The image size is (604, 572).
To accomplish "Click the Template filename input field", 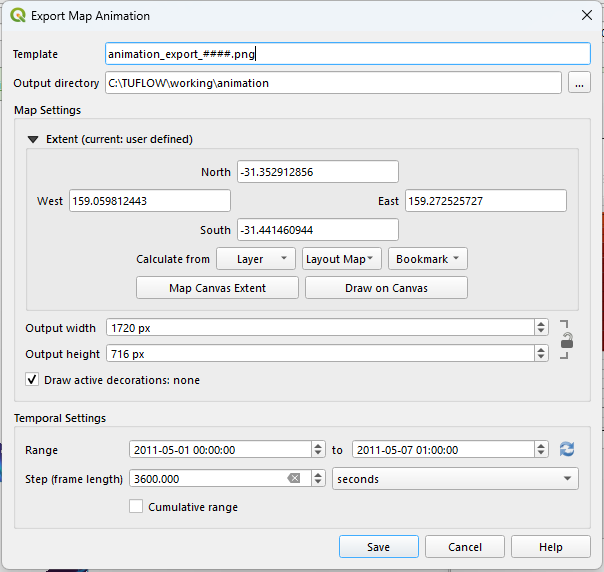I will pyautogui.click(x=347, y=54).
